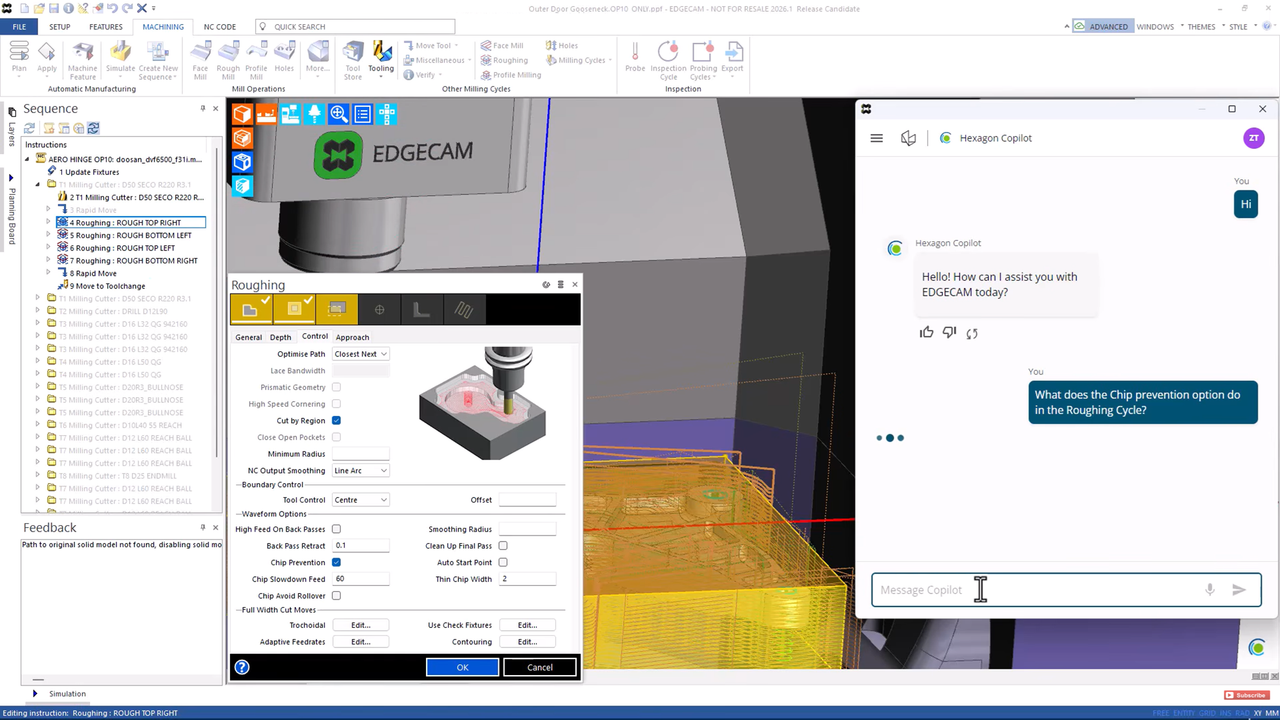The height and width of the screenshot is (720, 1280).
Task: Open the Tool Control dropdown
Action: (x=360, y=500)
